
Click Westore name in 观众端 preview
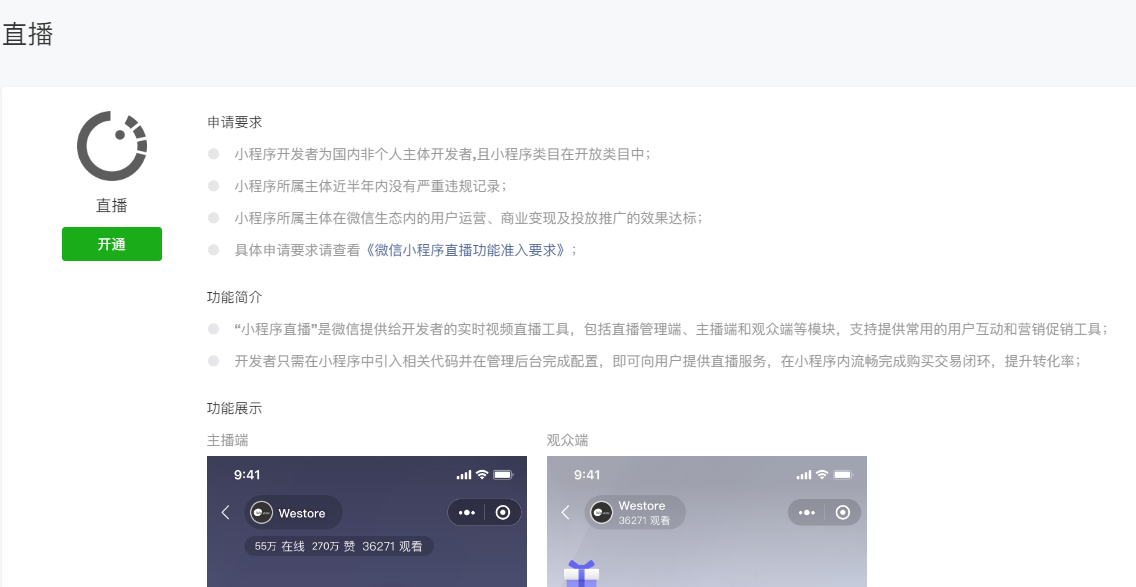point(641,506)
